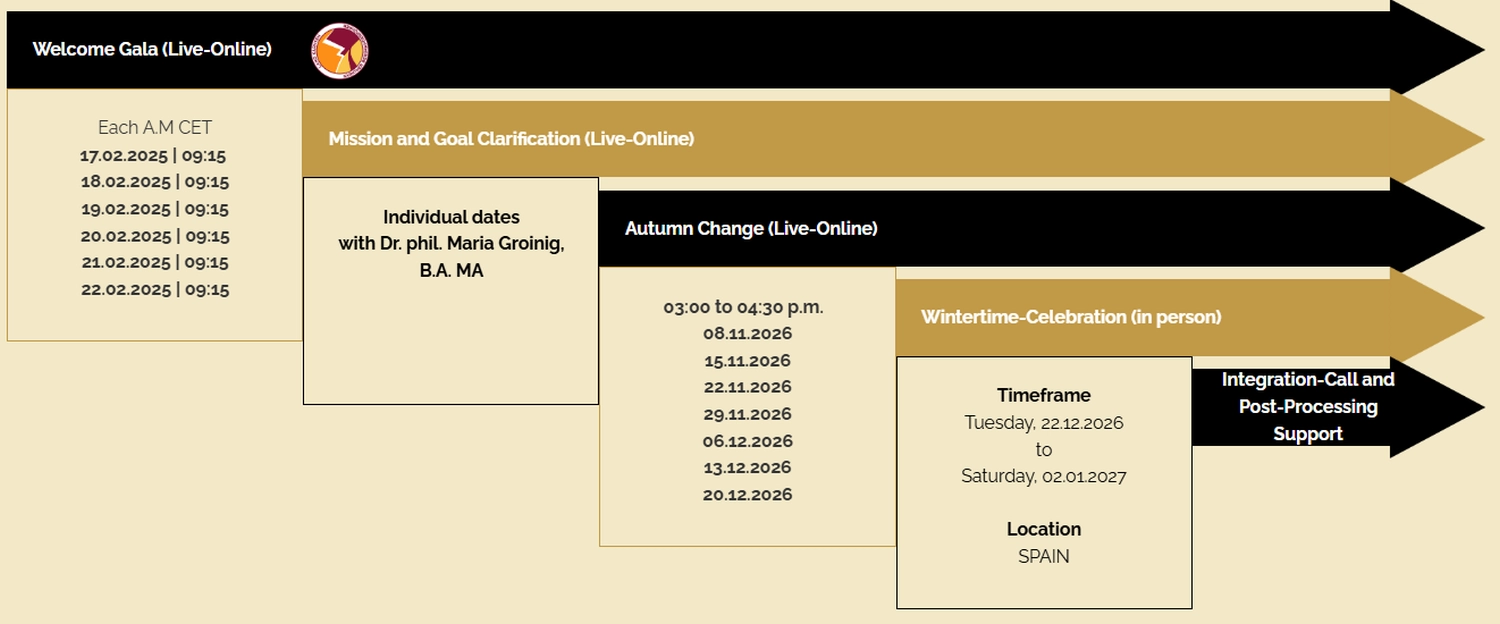Select the 20.02.2025 | 09:15 date entry

pyautogui.click(x=155, y=237)
